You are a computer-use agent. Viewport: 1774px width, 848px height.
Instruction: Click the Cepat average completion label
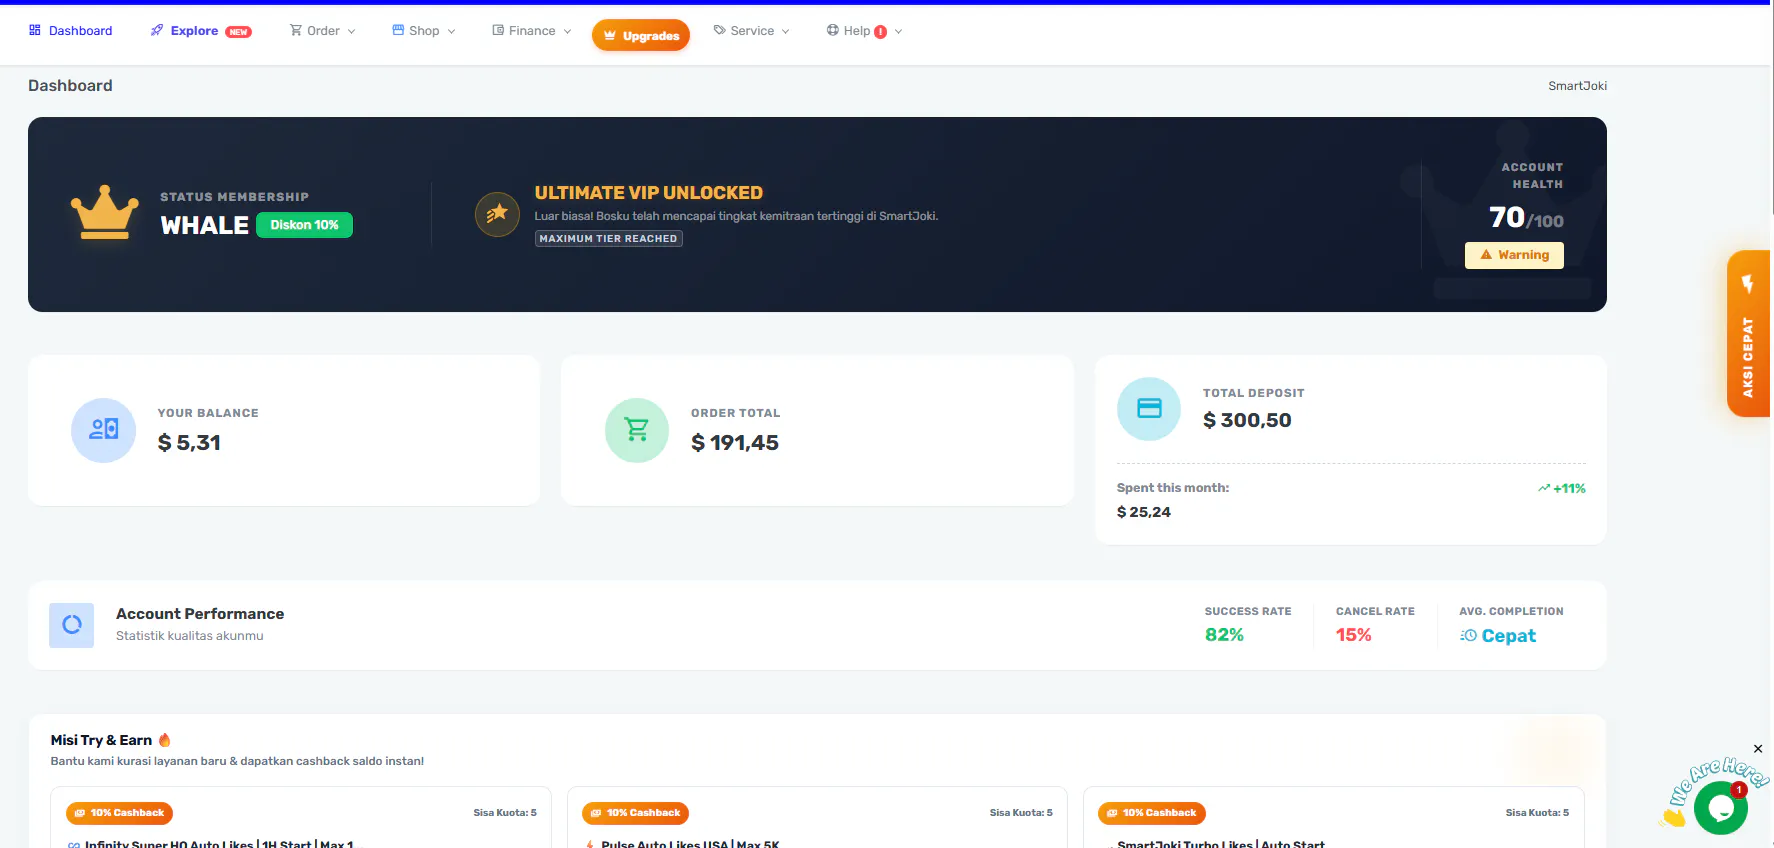click(x=1508, y=636)
